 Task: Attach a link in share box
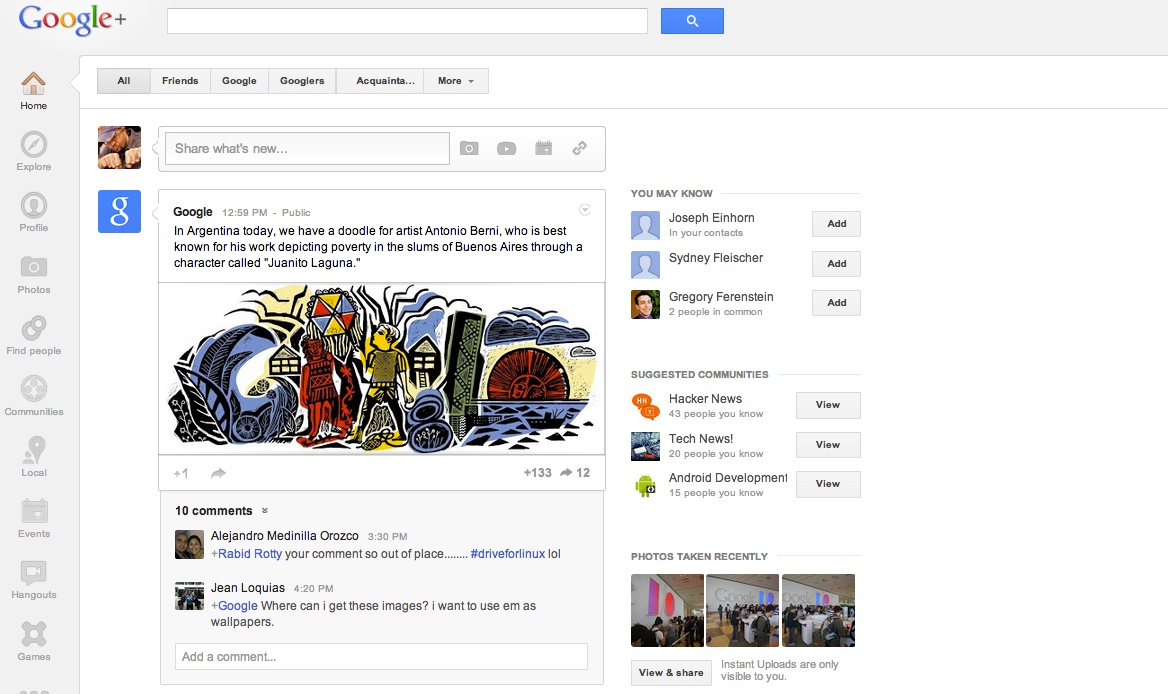(x=580, y=148)
